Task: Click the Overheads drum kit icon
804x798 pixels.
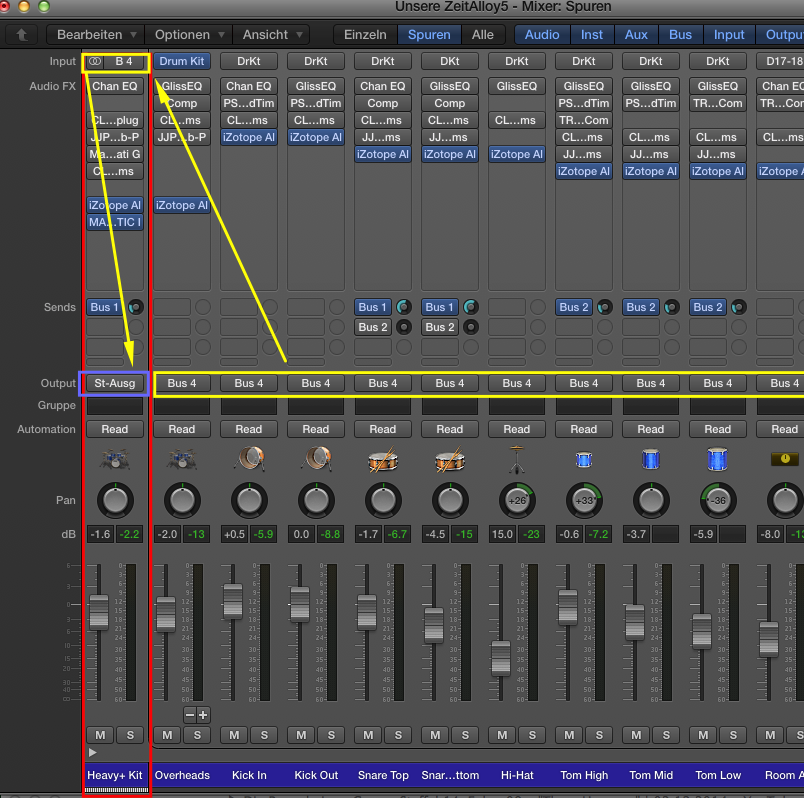Action: [x=182, y=460]
